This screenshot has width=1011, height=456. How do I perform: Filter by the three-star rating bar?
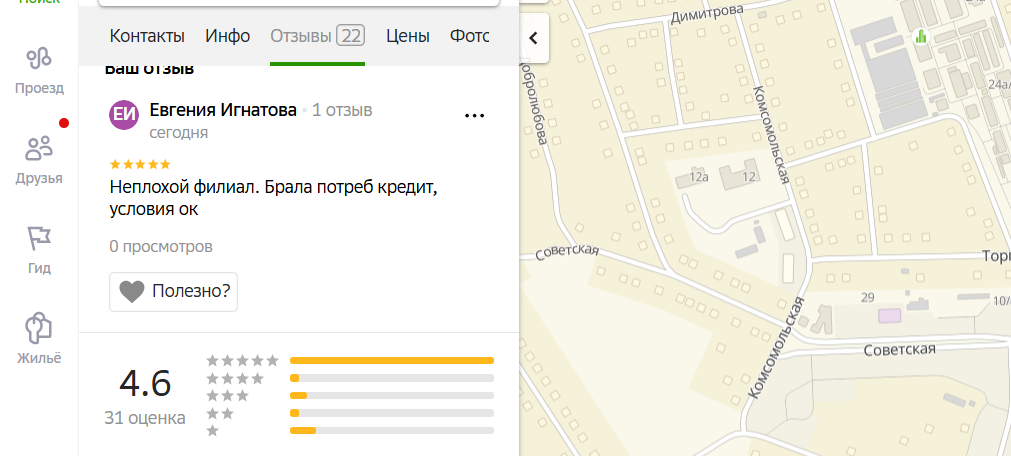392,395
